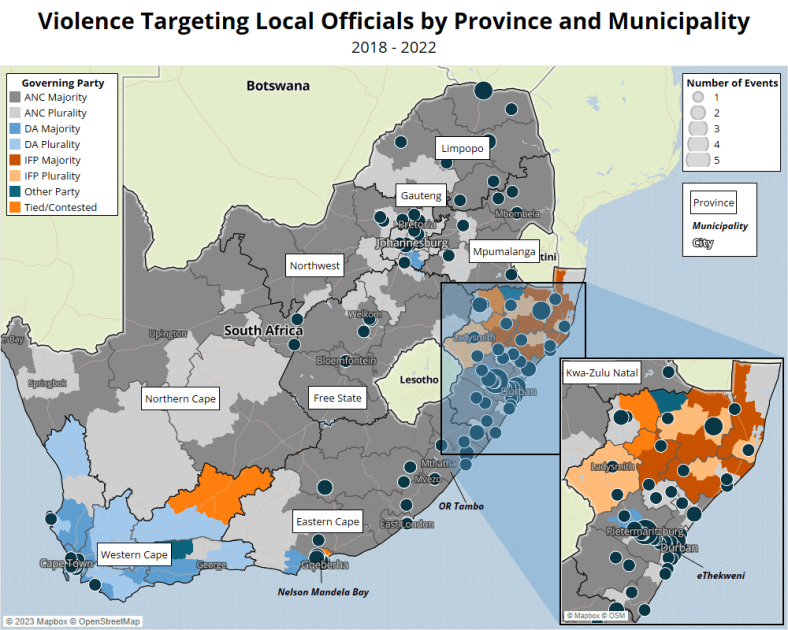Open the Mapbox attribution link at bottom left

click(x=41, y=621)
